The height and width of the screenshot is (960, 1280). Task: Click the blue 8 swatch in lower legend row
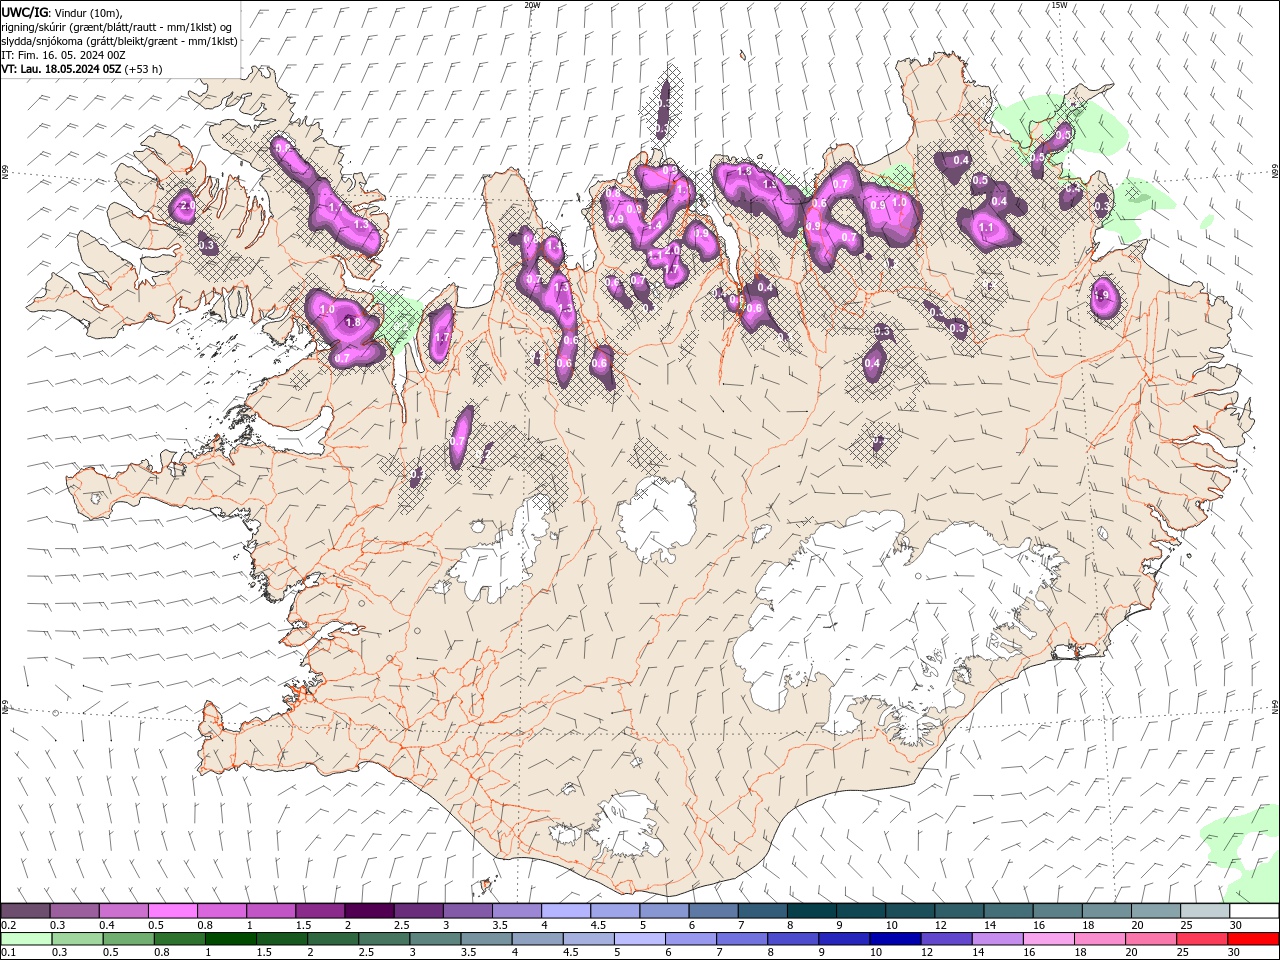(793, 939)
